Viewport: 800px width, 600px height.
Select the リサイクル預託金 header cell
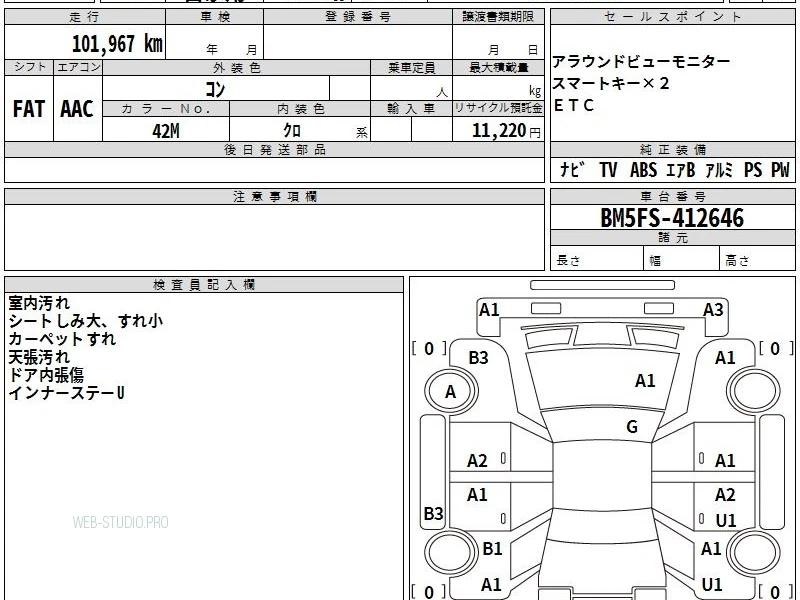click(x=498, y=109)
